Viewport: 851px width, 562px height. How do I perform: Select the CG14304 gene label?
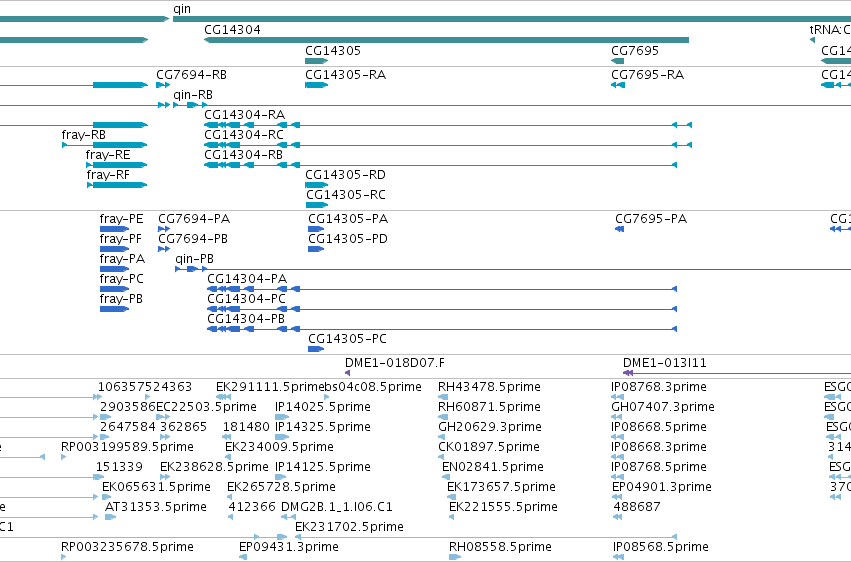232,30
